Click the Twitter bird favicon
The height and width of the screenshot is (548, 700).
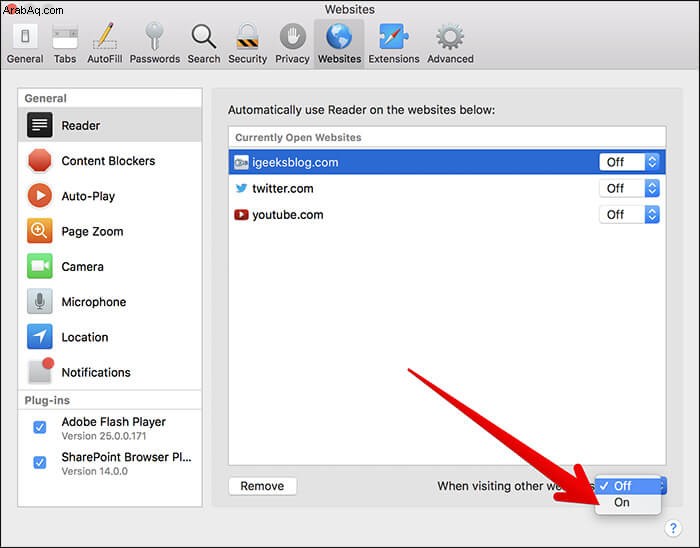241,188
